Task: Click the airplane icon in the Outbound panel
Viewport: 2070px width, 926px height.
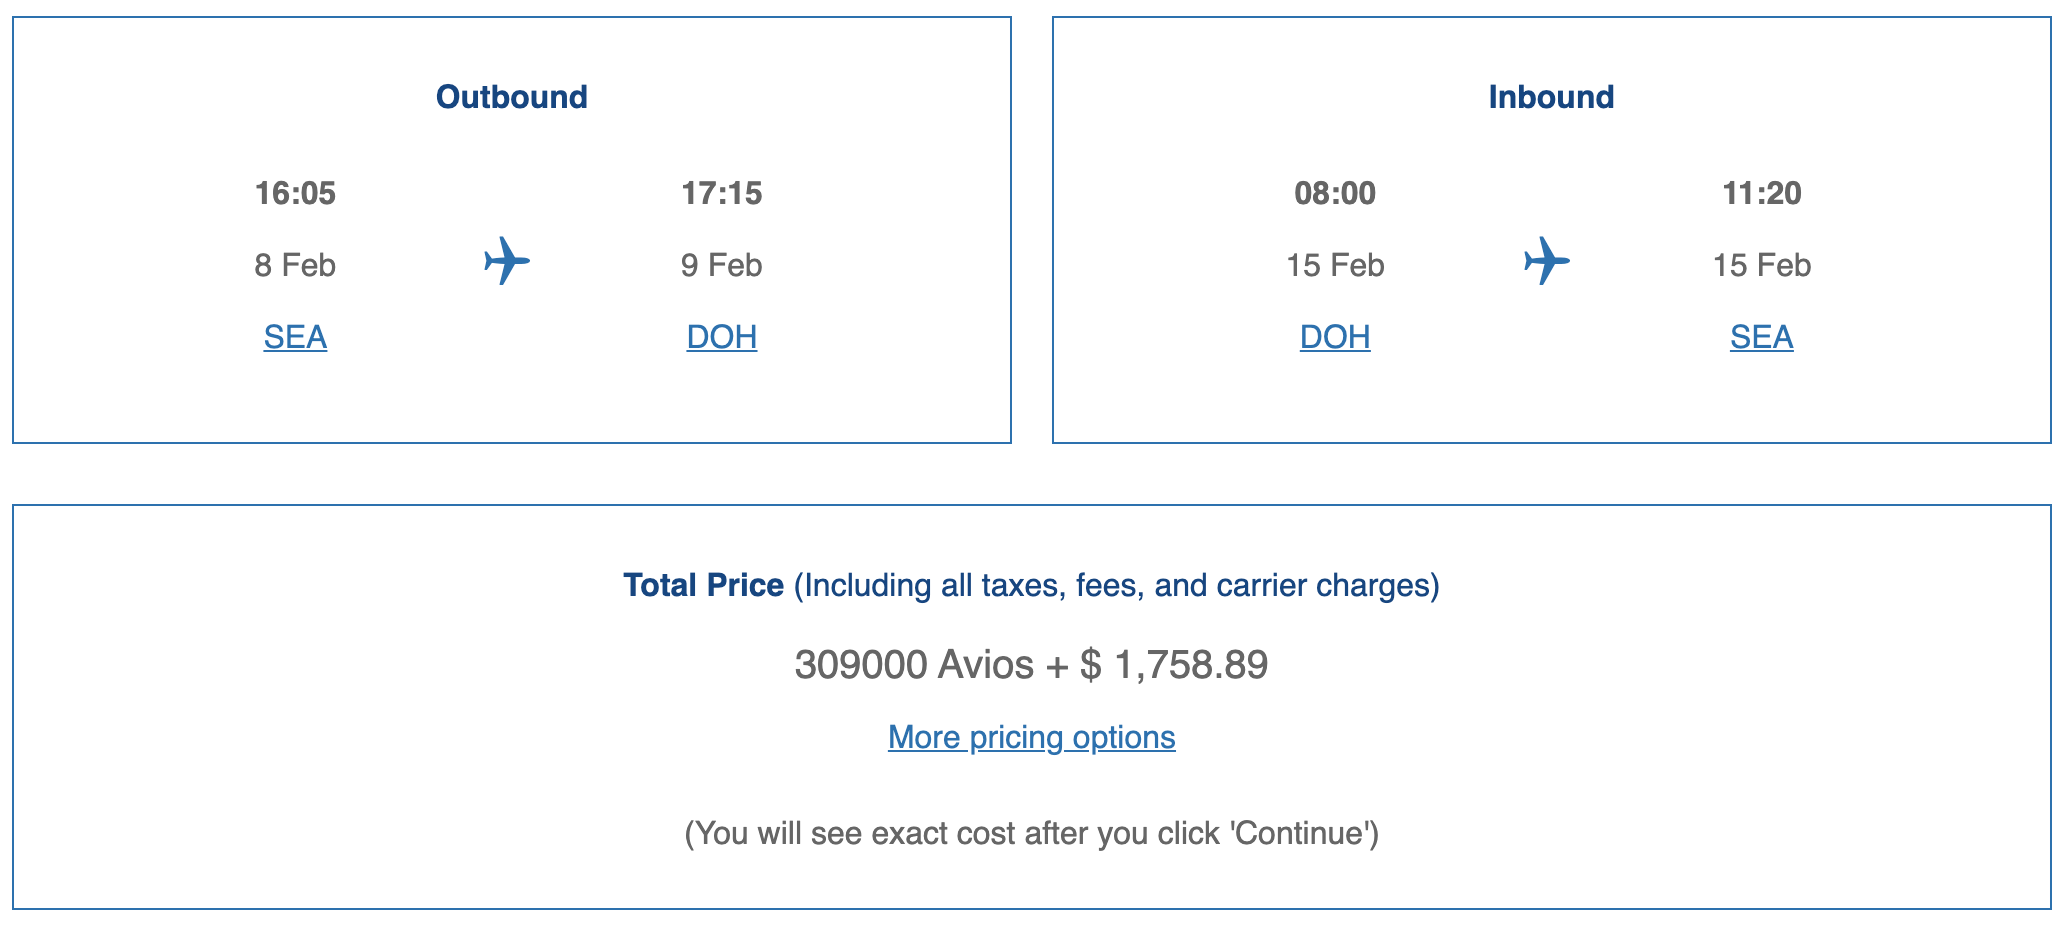Action: [x=507, y=261]
